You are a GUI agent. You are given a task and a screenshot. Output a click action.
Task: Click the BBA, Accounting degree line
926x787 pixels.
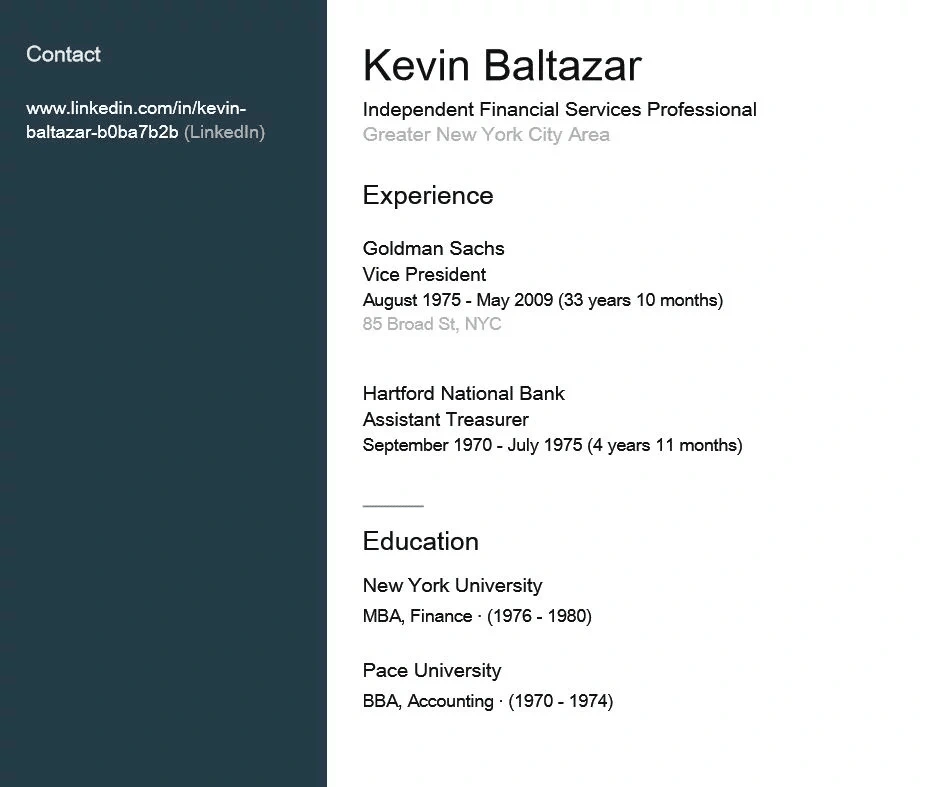488,701
